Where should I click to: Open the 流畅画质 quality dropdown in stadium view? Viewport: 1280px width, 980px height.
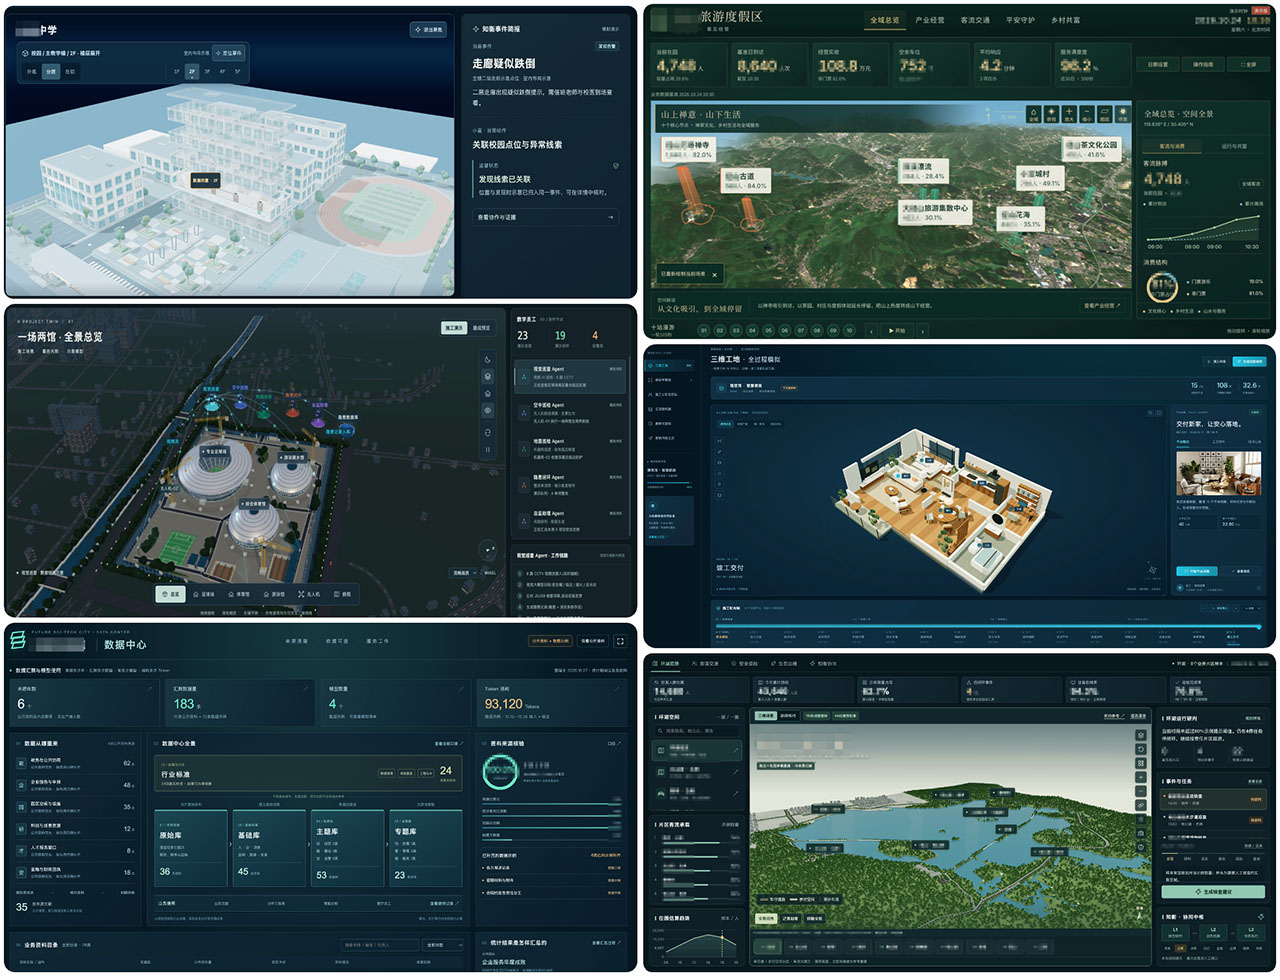(x=462, y=574)
